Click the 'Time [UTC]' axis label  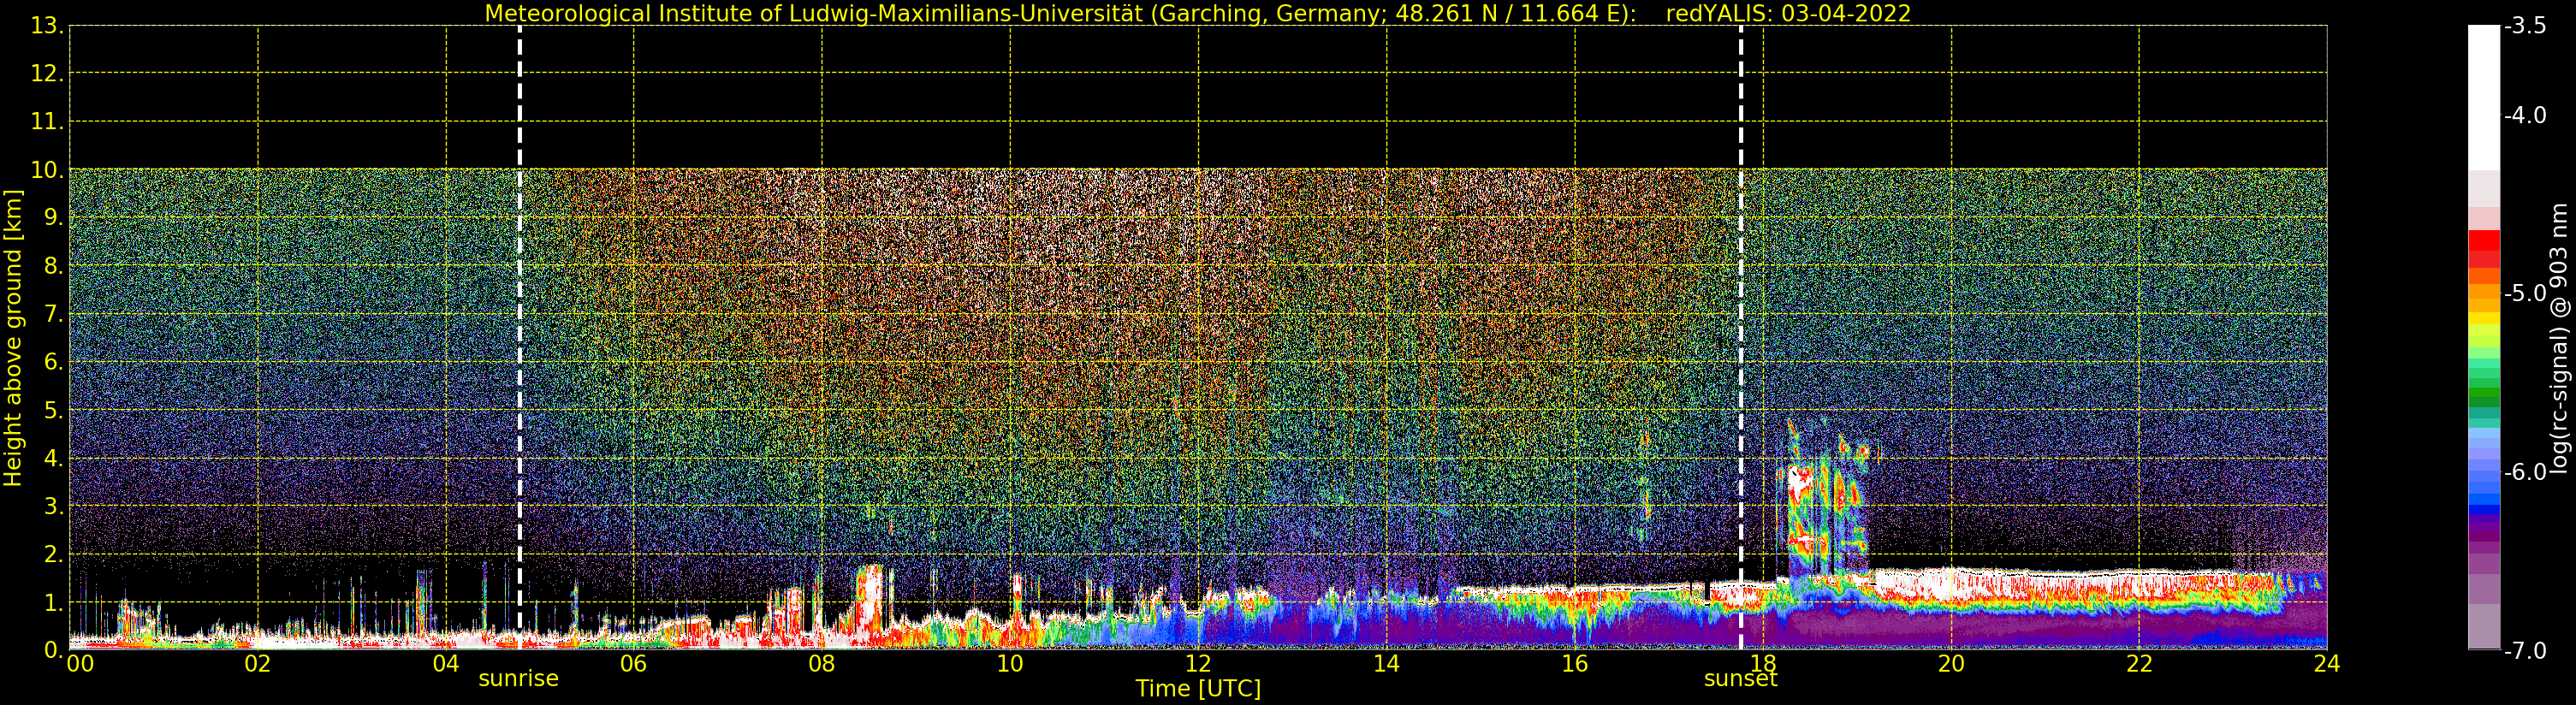point(1198,689)
